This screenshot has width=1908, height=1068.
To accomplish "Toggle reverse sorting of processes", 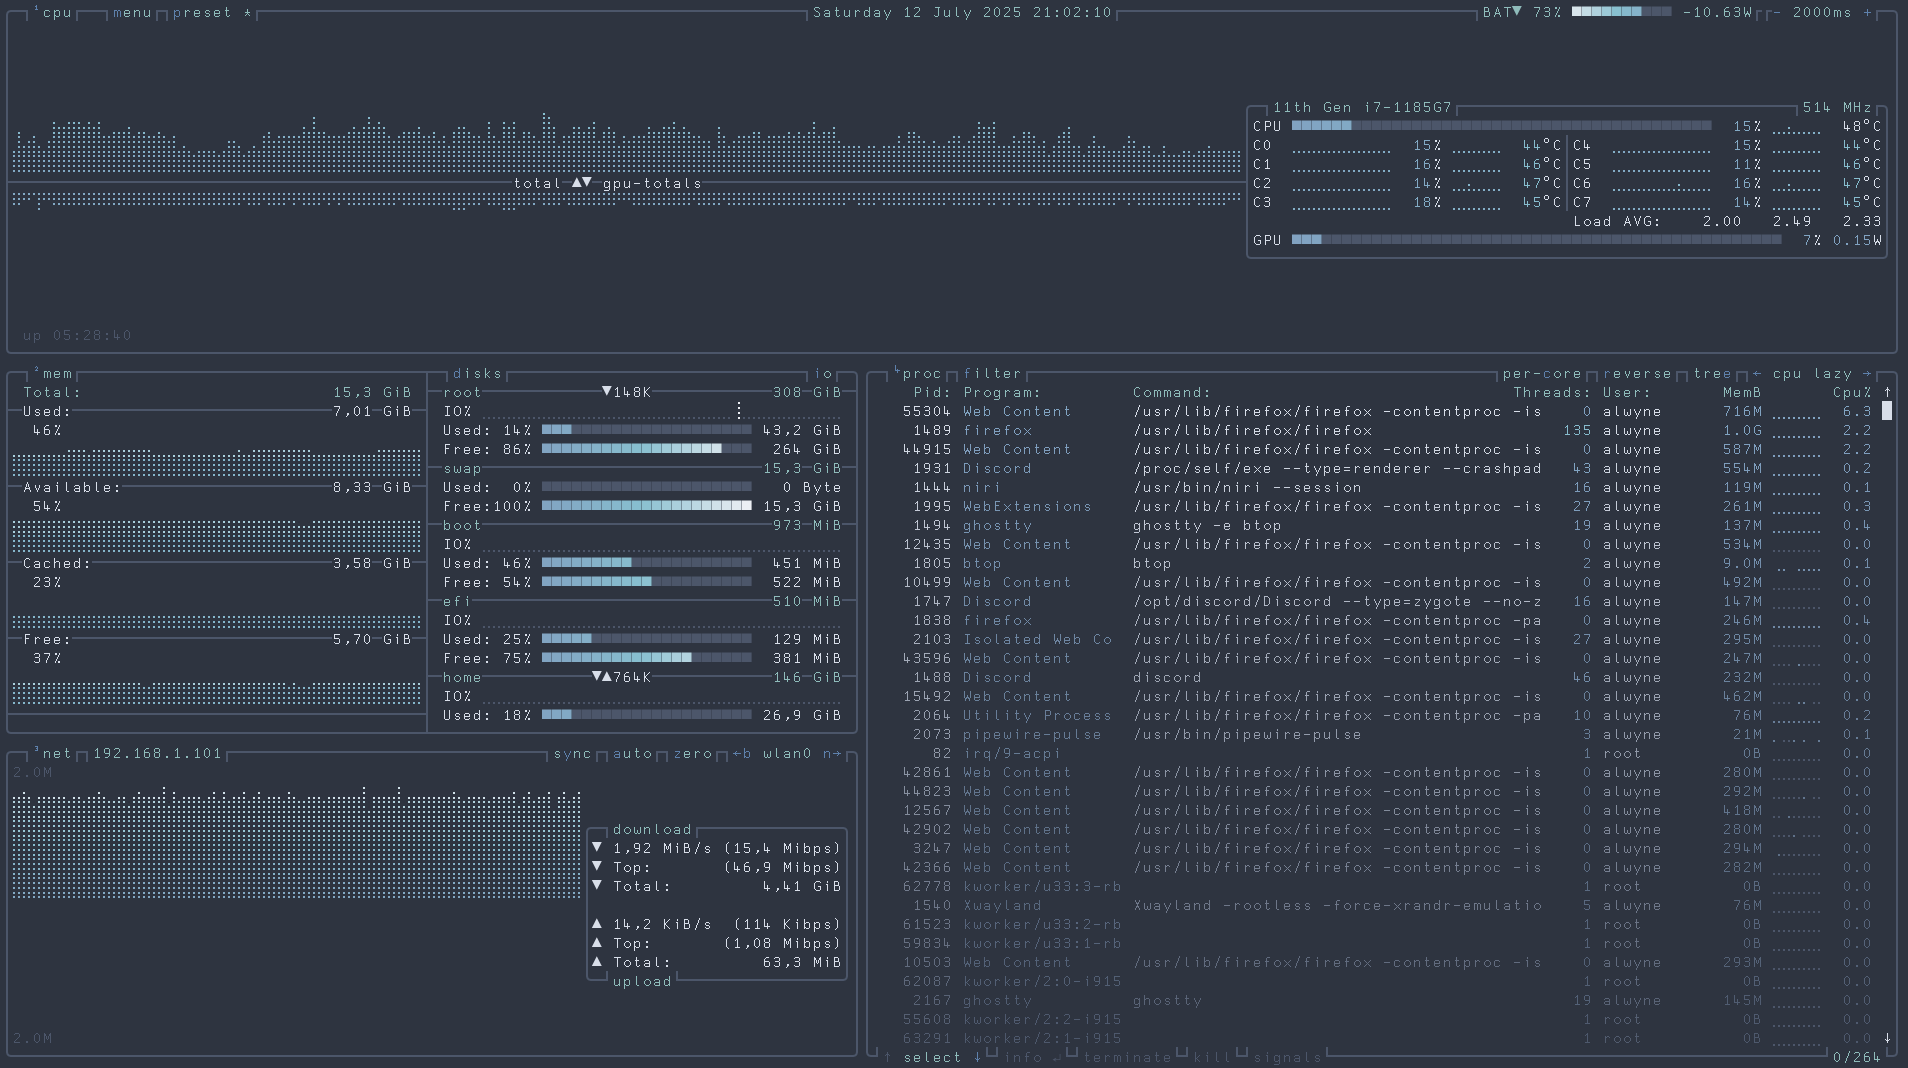I will pos(1637,374).
